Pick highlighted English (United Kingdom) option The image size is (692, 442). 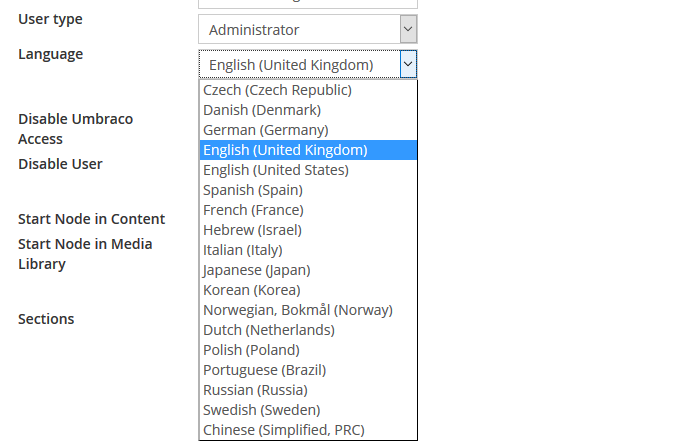tap(285, 150)
